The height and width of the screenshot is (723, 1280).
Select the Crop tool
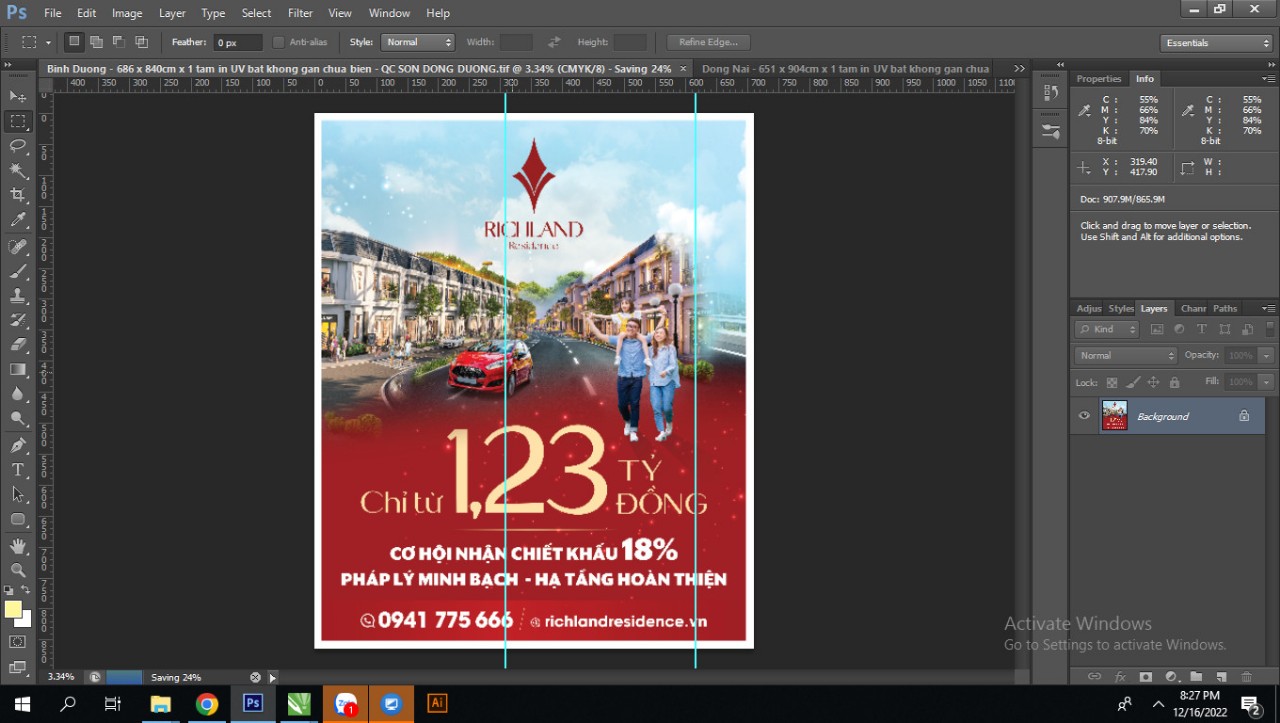(x=18, y=196)
